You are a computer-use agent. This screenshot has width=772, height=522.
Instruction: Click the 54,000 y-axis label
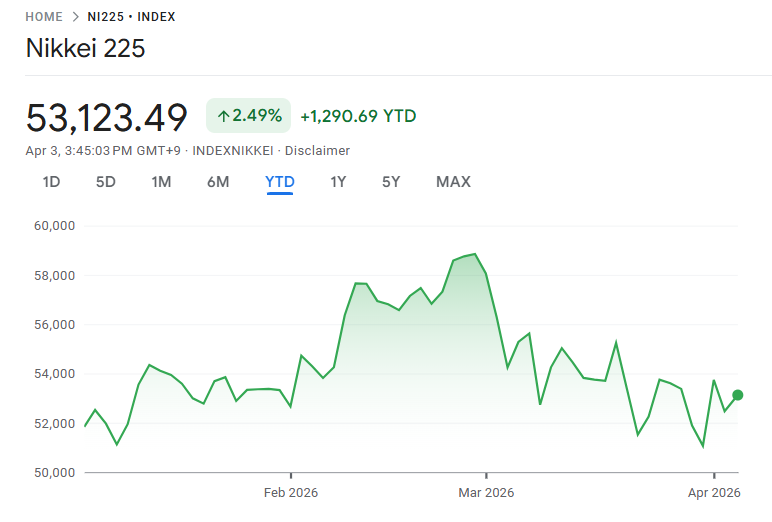(x=54, y=374)
